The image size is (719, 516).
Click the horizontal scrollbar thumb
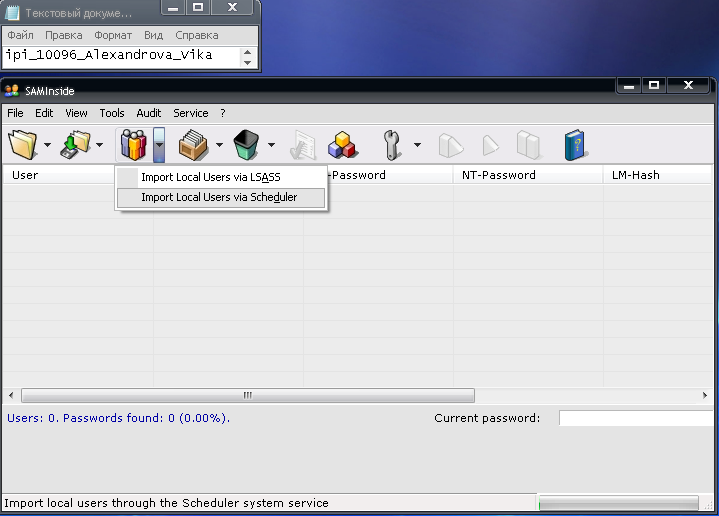coord(248,395)
